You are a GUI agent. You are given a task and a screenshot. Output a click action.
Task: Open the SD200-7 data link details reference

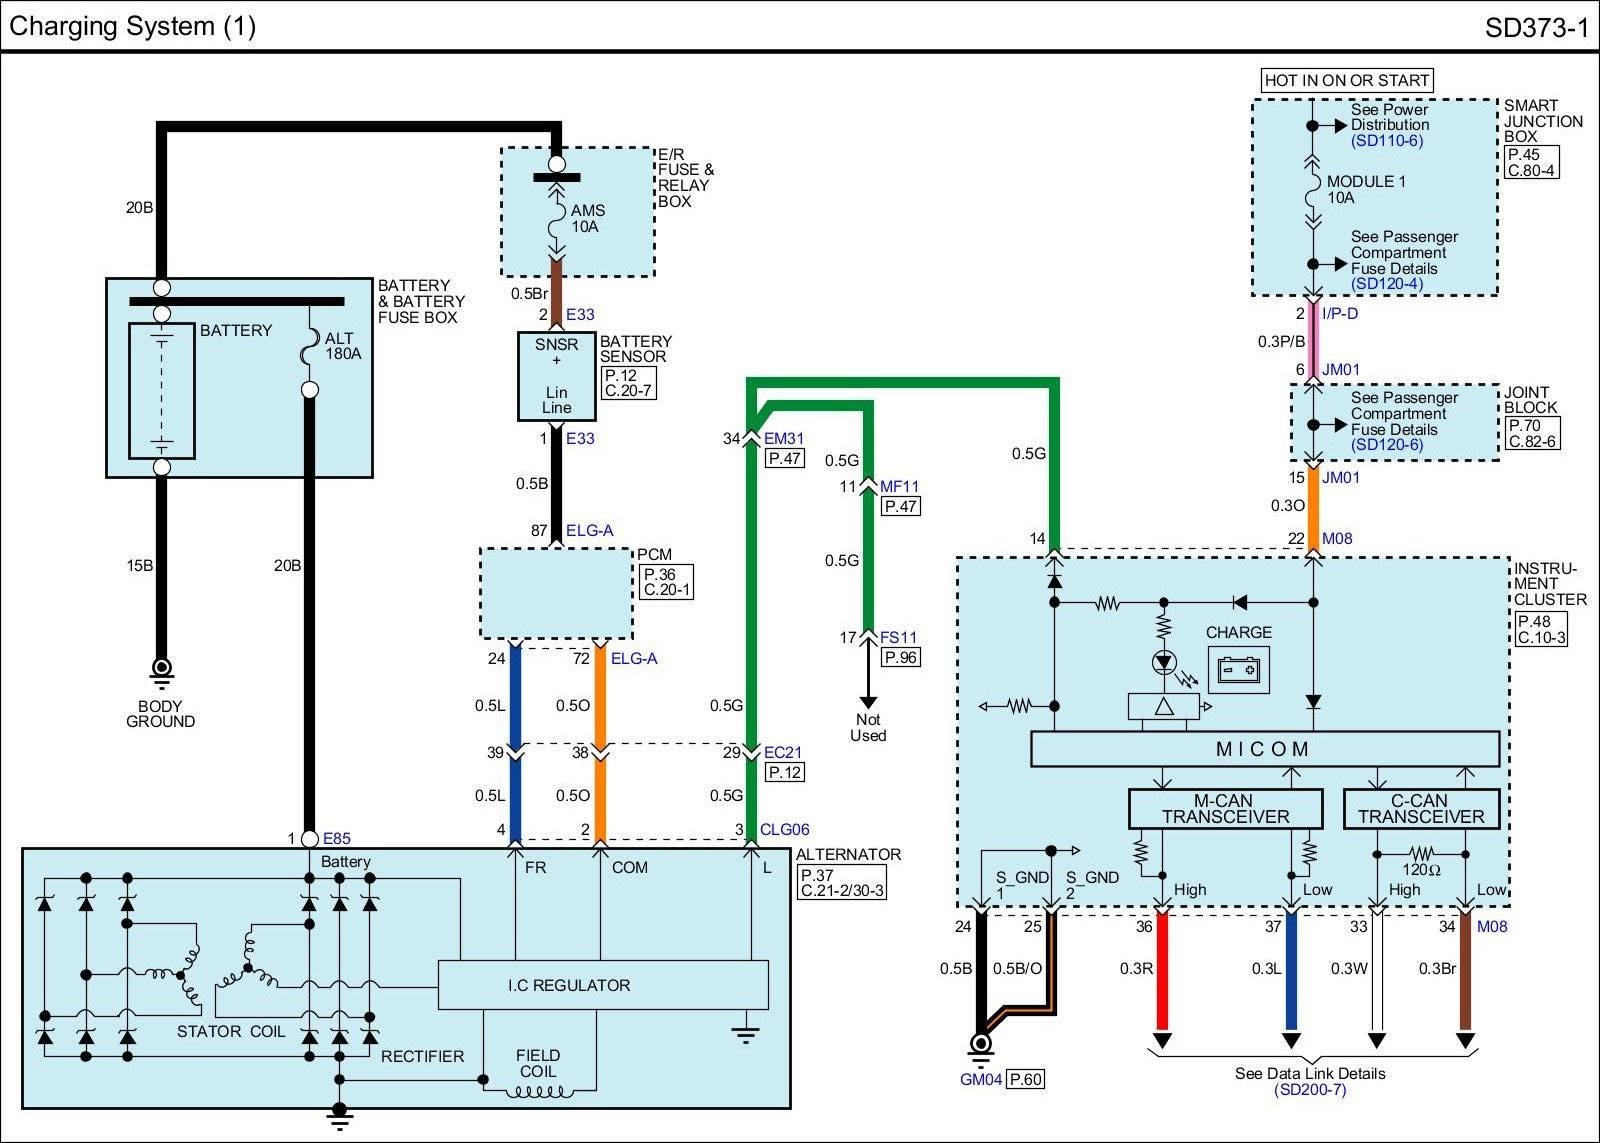[1310, 1090]
